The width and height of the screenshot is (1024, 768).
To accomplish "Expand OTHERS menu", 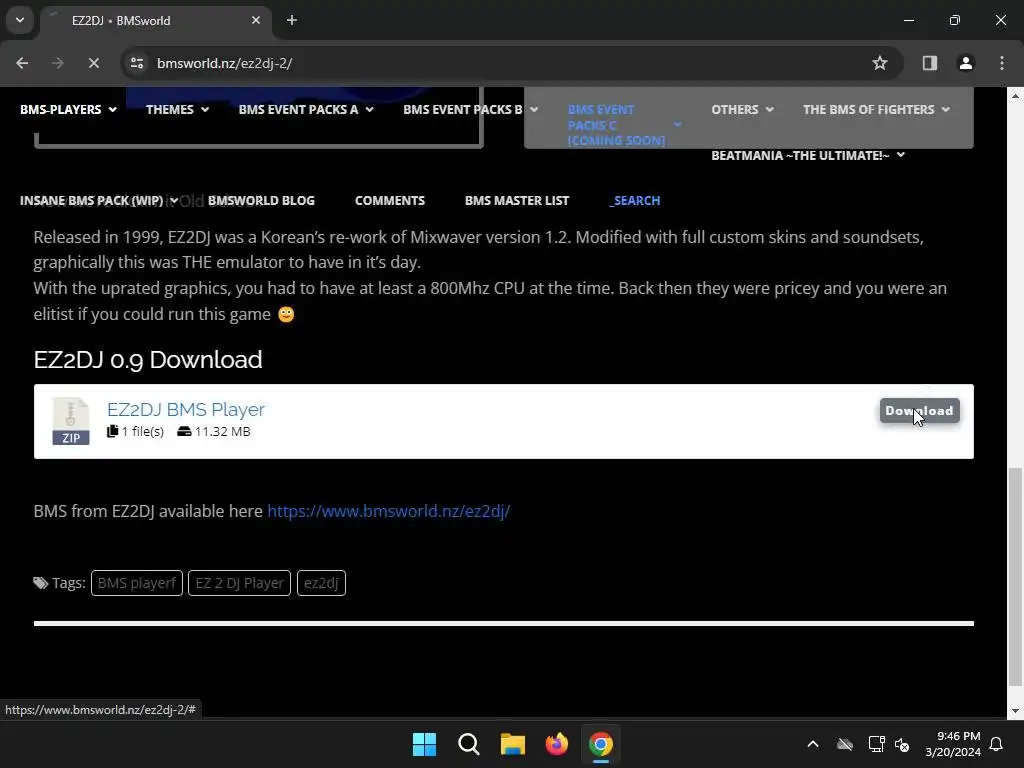I will point(743,110).
